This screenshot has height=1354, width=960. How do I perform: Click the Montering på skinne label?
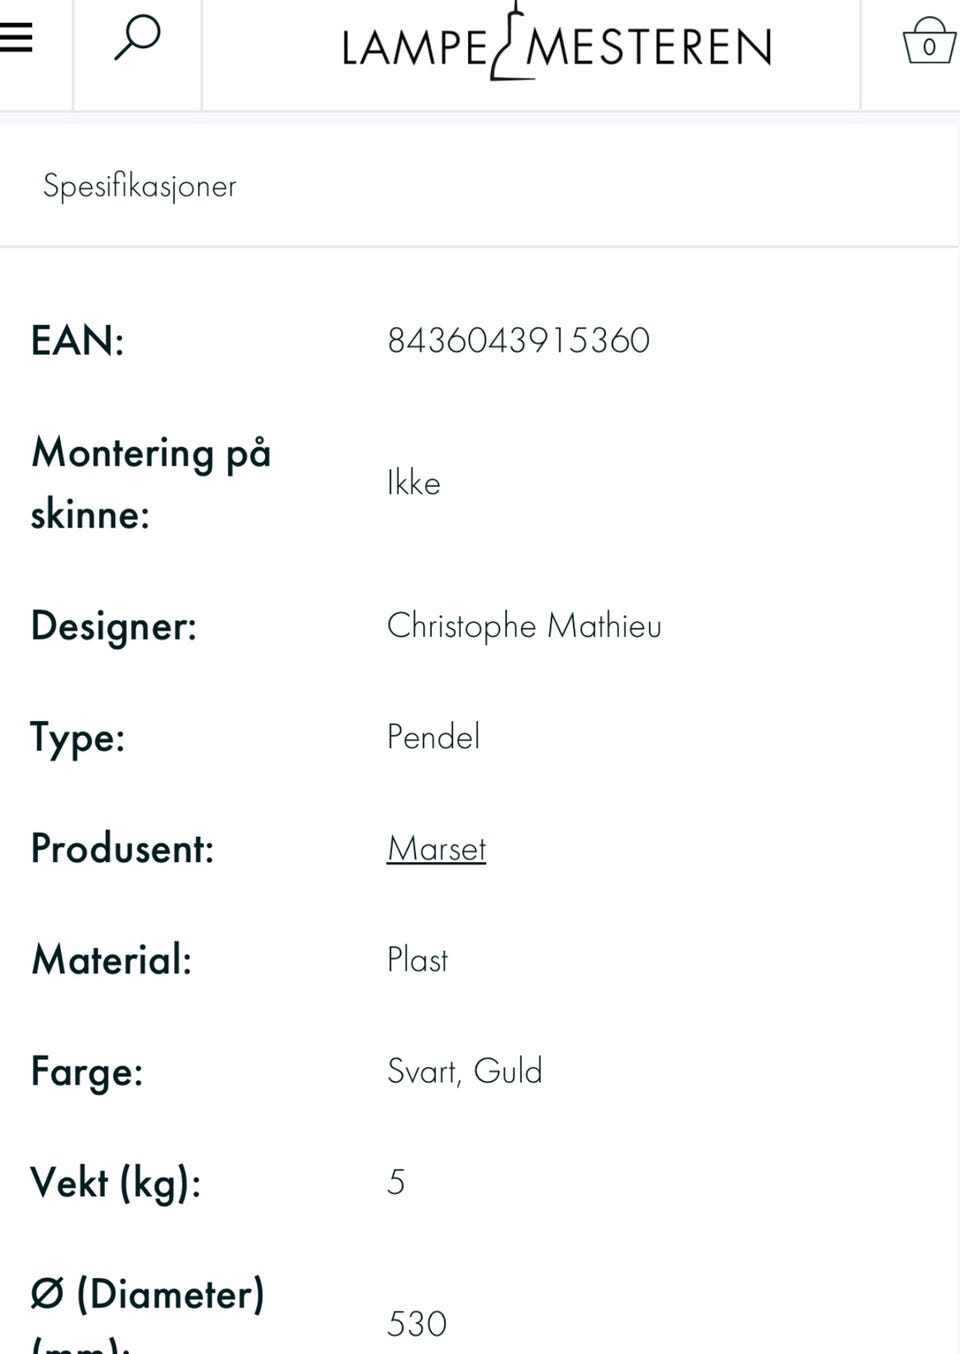point(150,483)
